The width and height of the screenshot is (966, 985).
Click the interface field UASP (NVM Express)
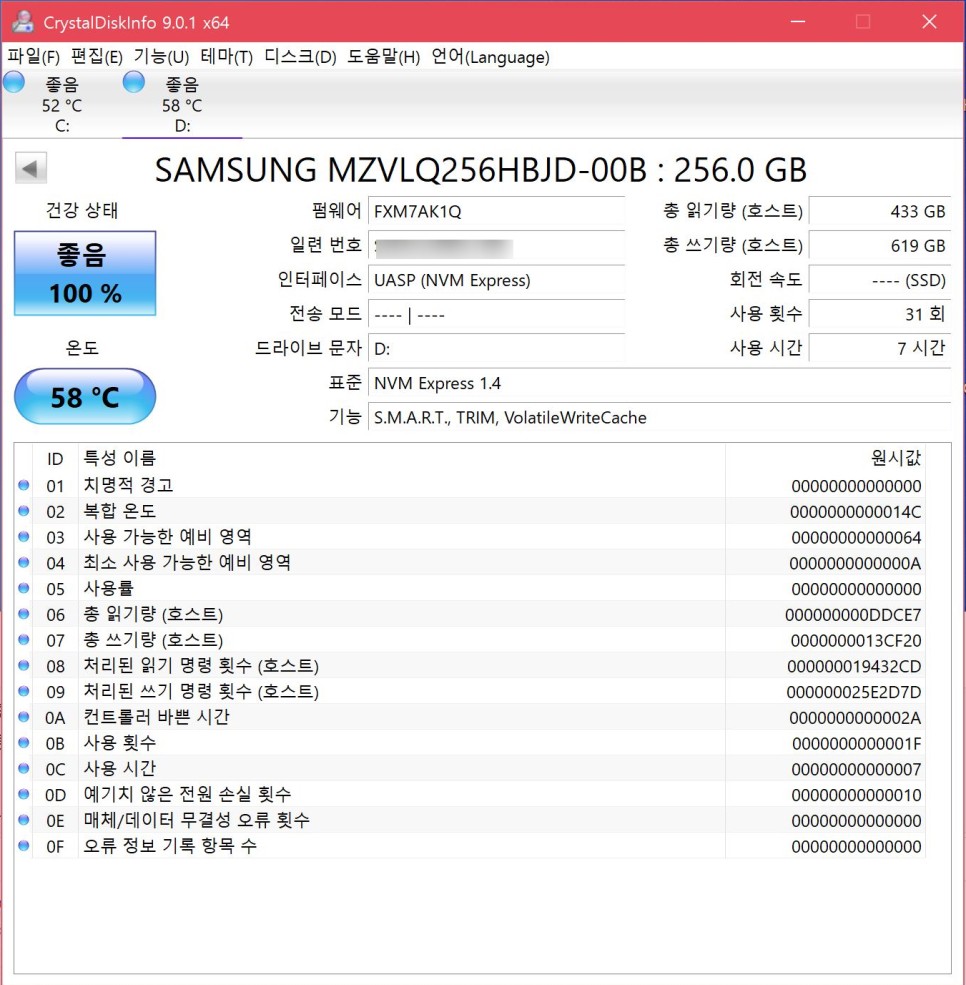[496, 280]
